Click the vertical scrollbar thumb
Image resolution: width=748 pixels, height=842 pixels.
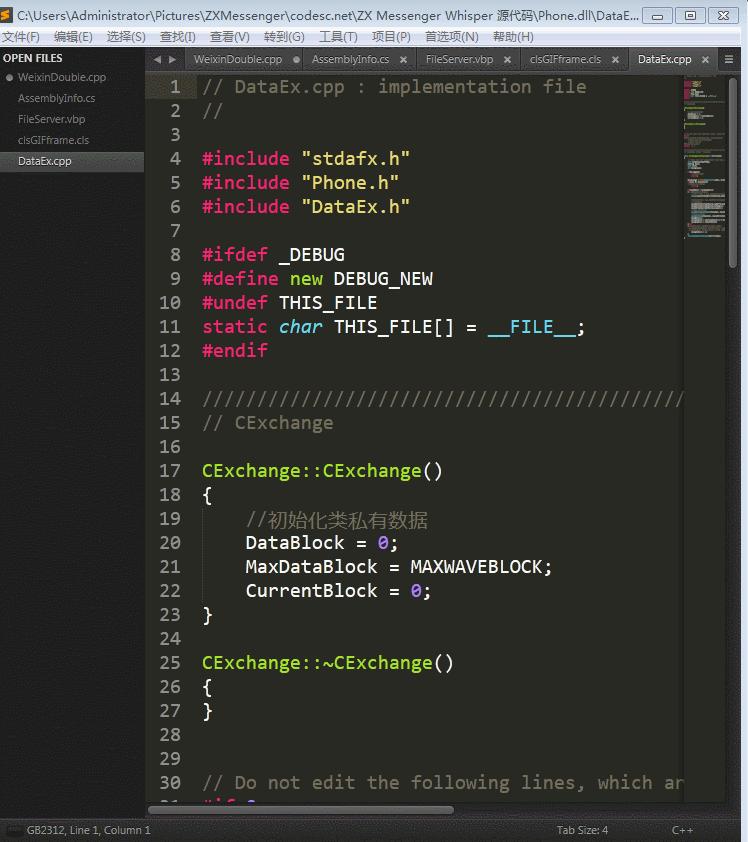(733, 173)
